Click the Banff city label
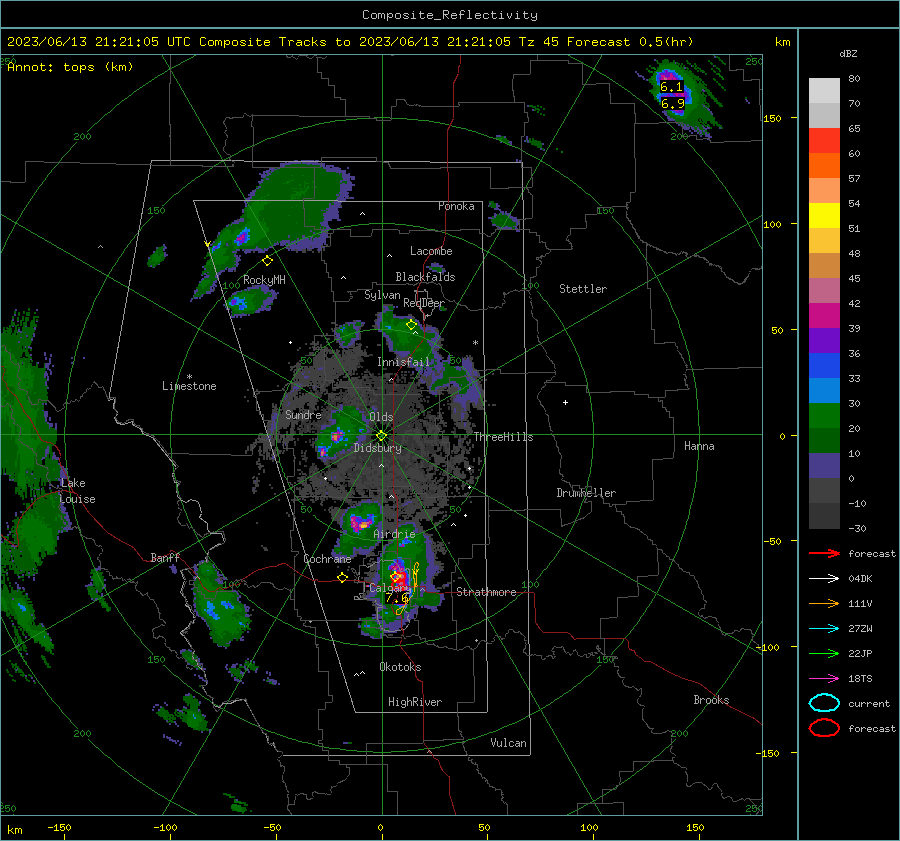Viewport: 900px width, 841px height. (x=165, y=557)
